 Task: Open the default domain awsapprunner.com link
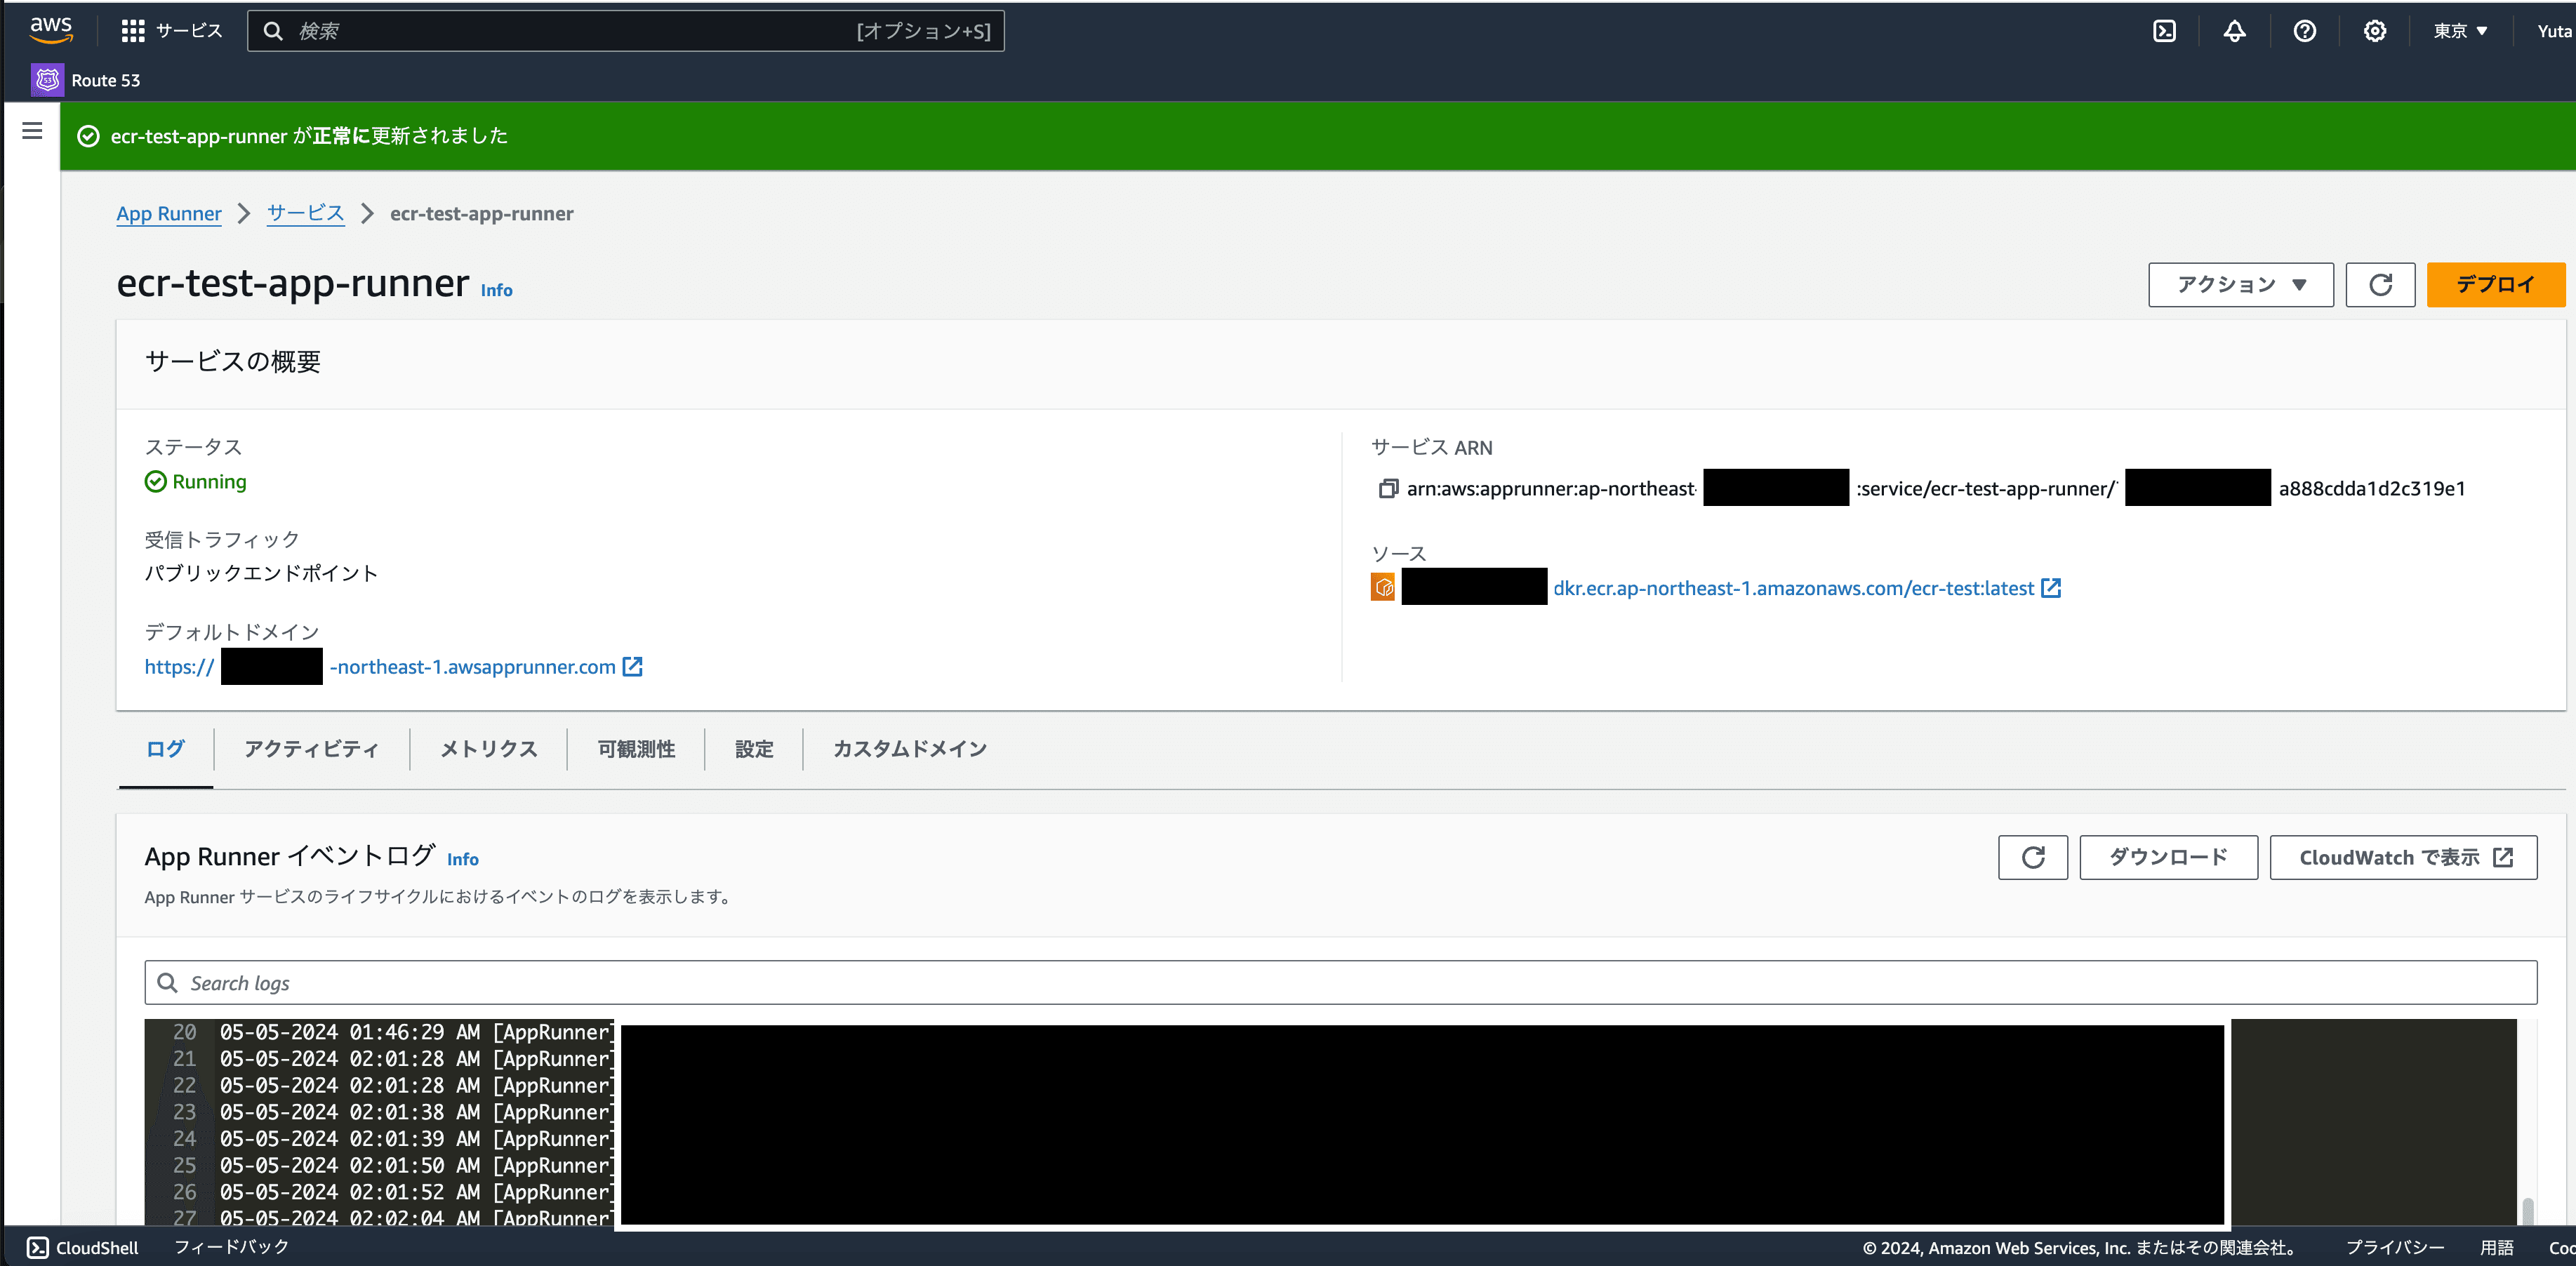coord(472,667)
